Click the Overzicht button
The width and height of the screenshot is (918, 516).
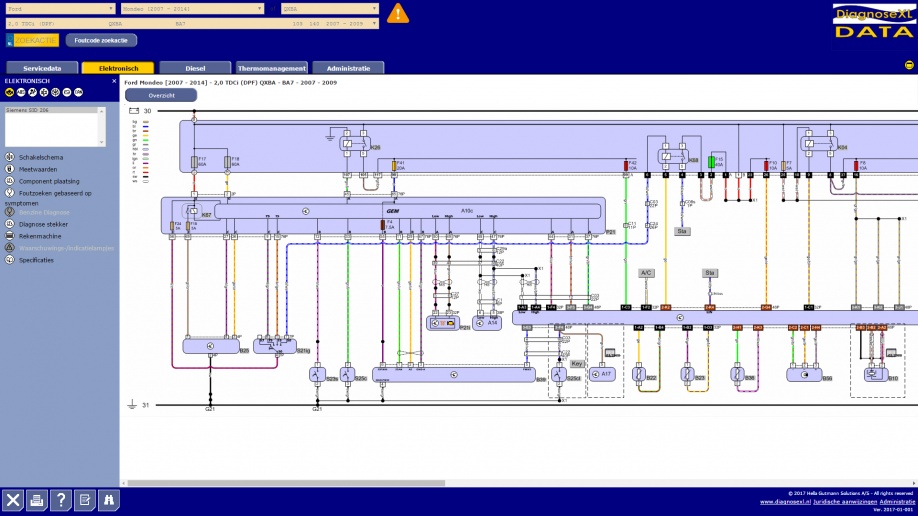[x=161, y=95]
